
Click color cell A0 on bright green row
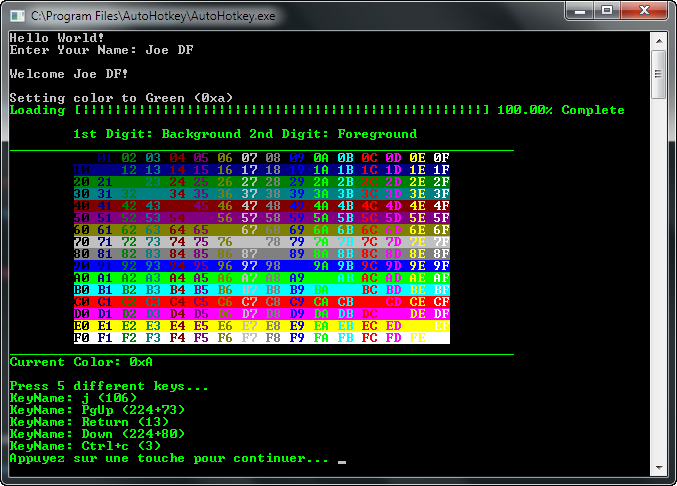tap(81, 278)
